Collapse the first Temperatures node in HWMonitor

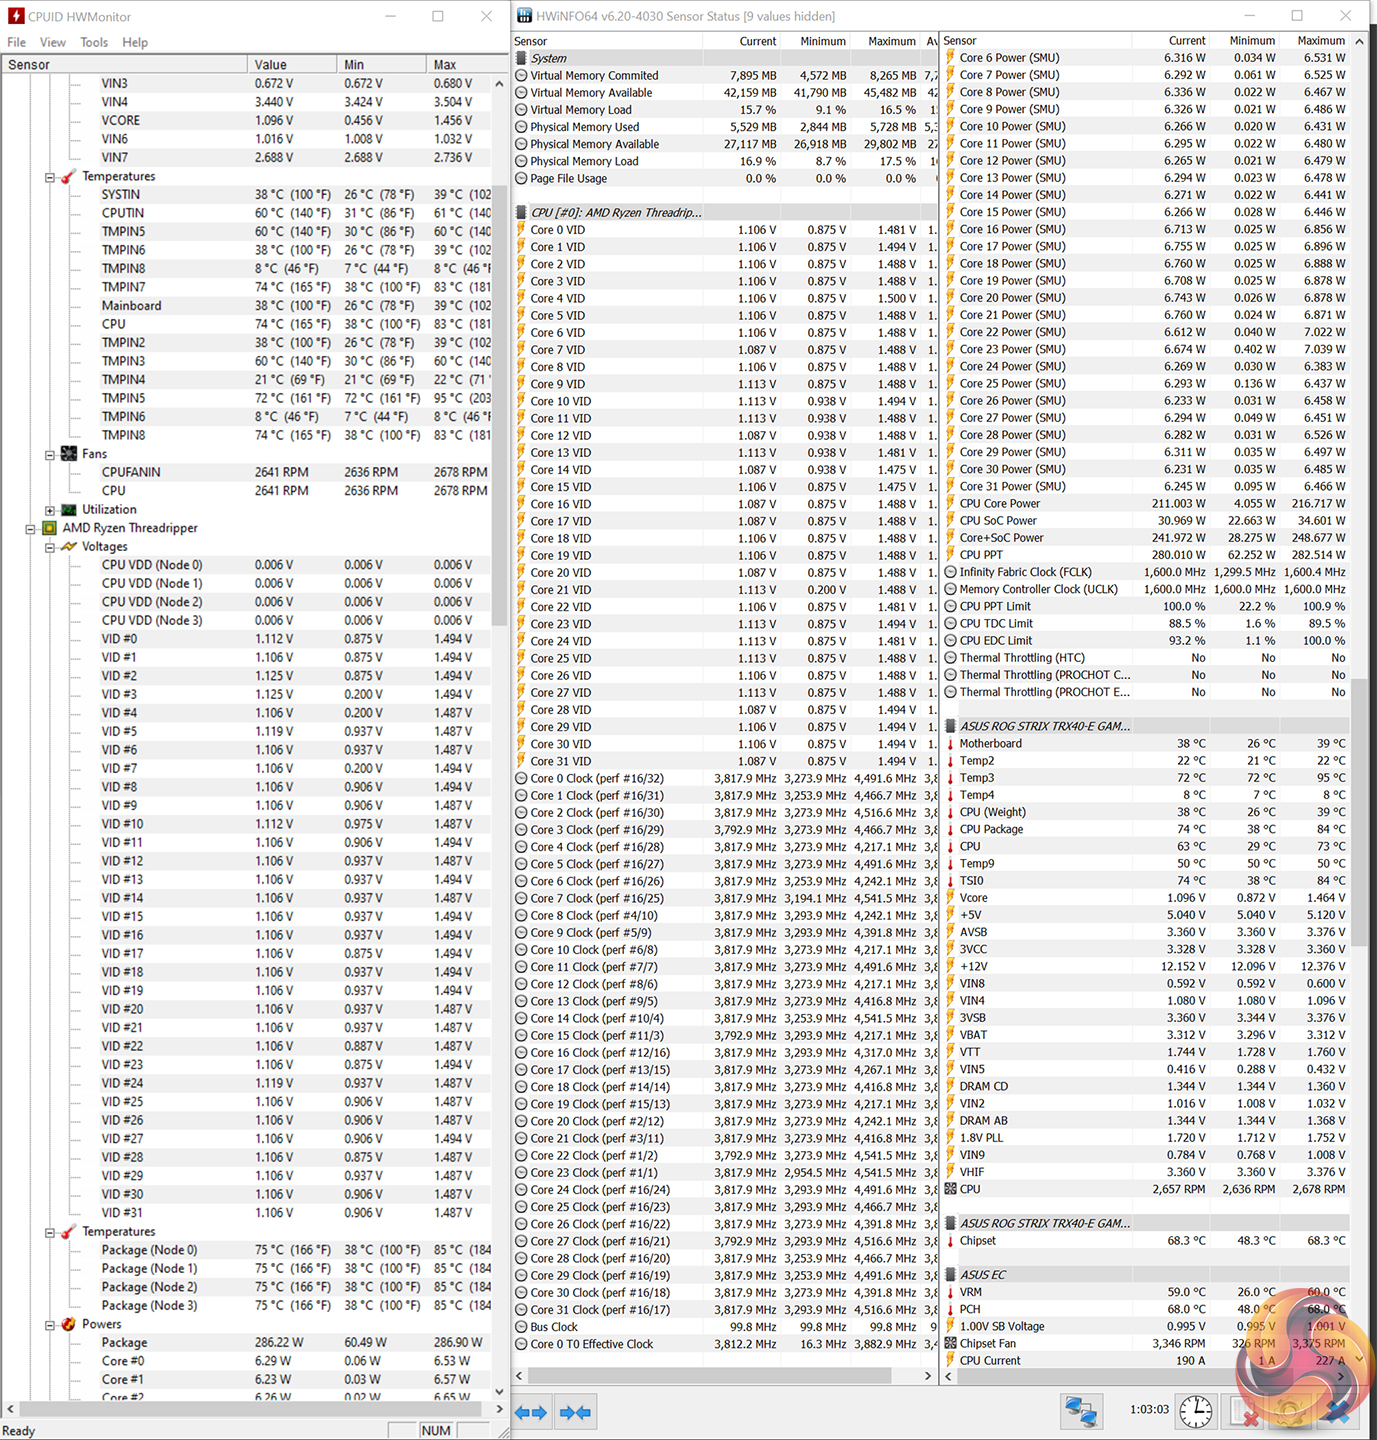(x=49, y=177)
